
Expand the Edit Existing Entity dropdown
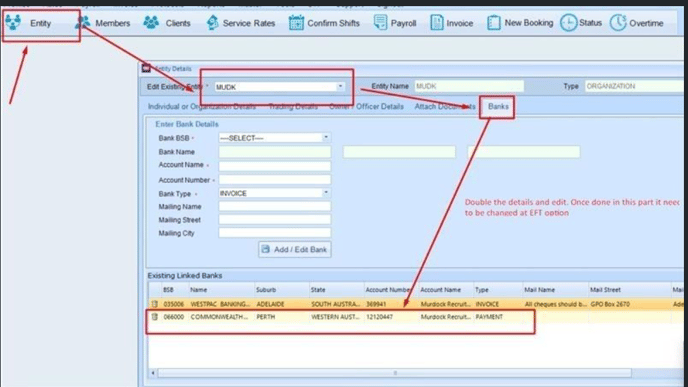coord(340,86)
